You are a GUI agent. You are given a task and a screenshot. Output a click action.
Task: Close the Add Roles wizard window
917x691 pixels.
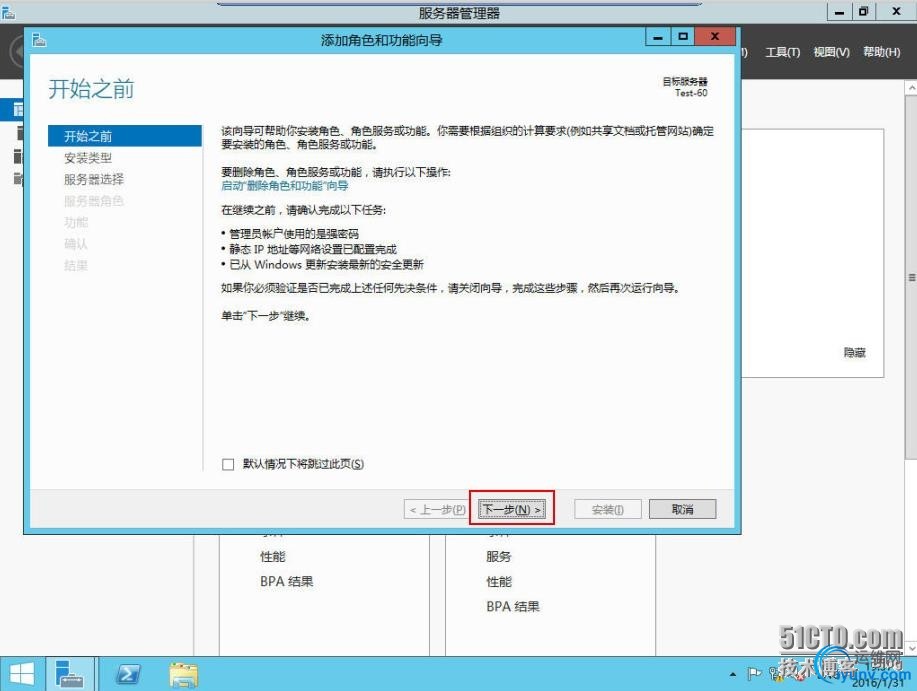click(x=715, y=37)
